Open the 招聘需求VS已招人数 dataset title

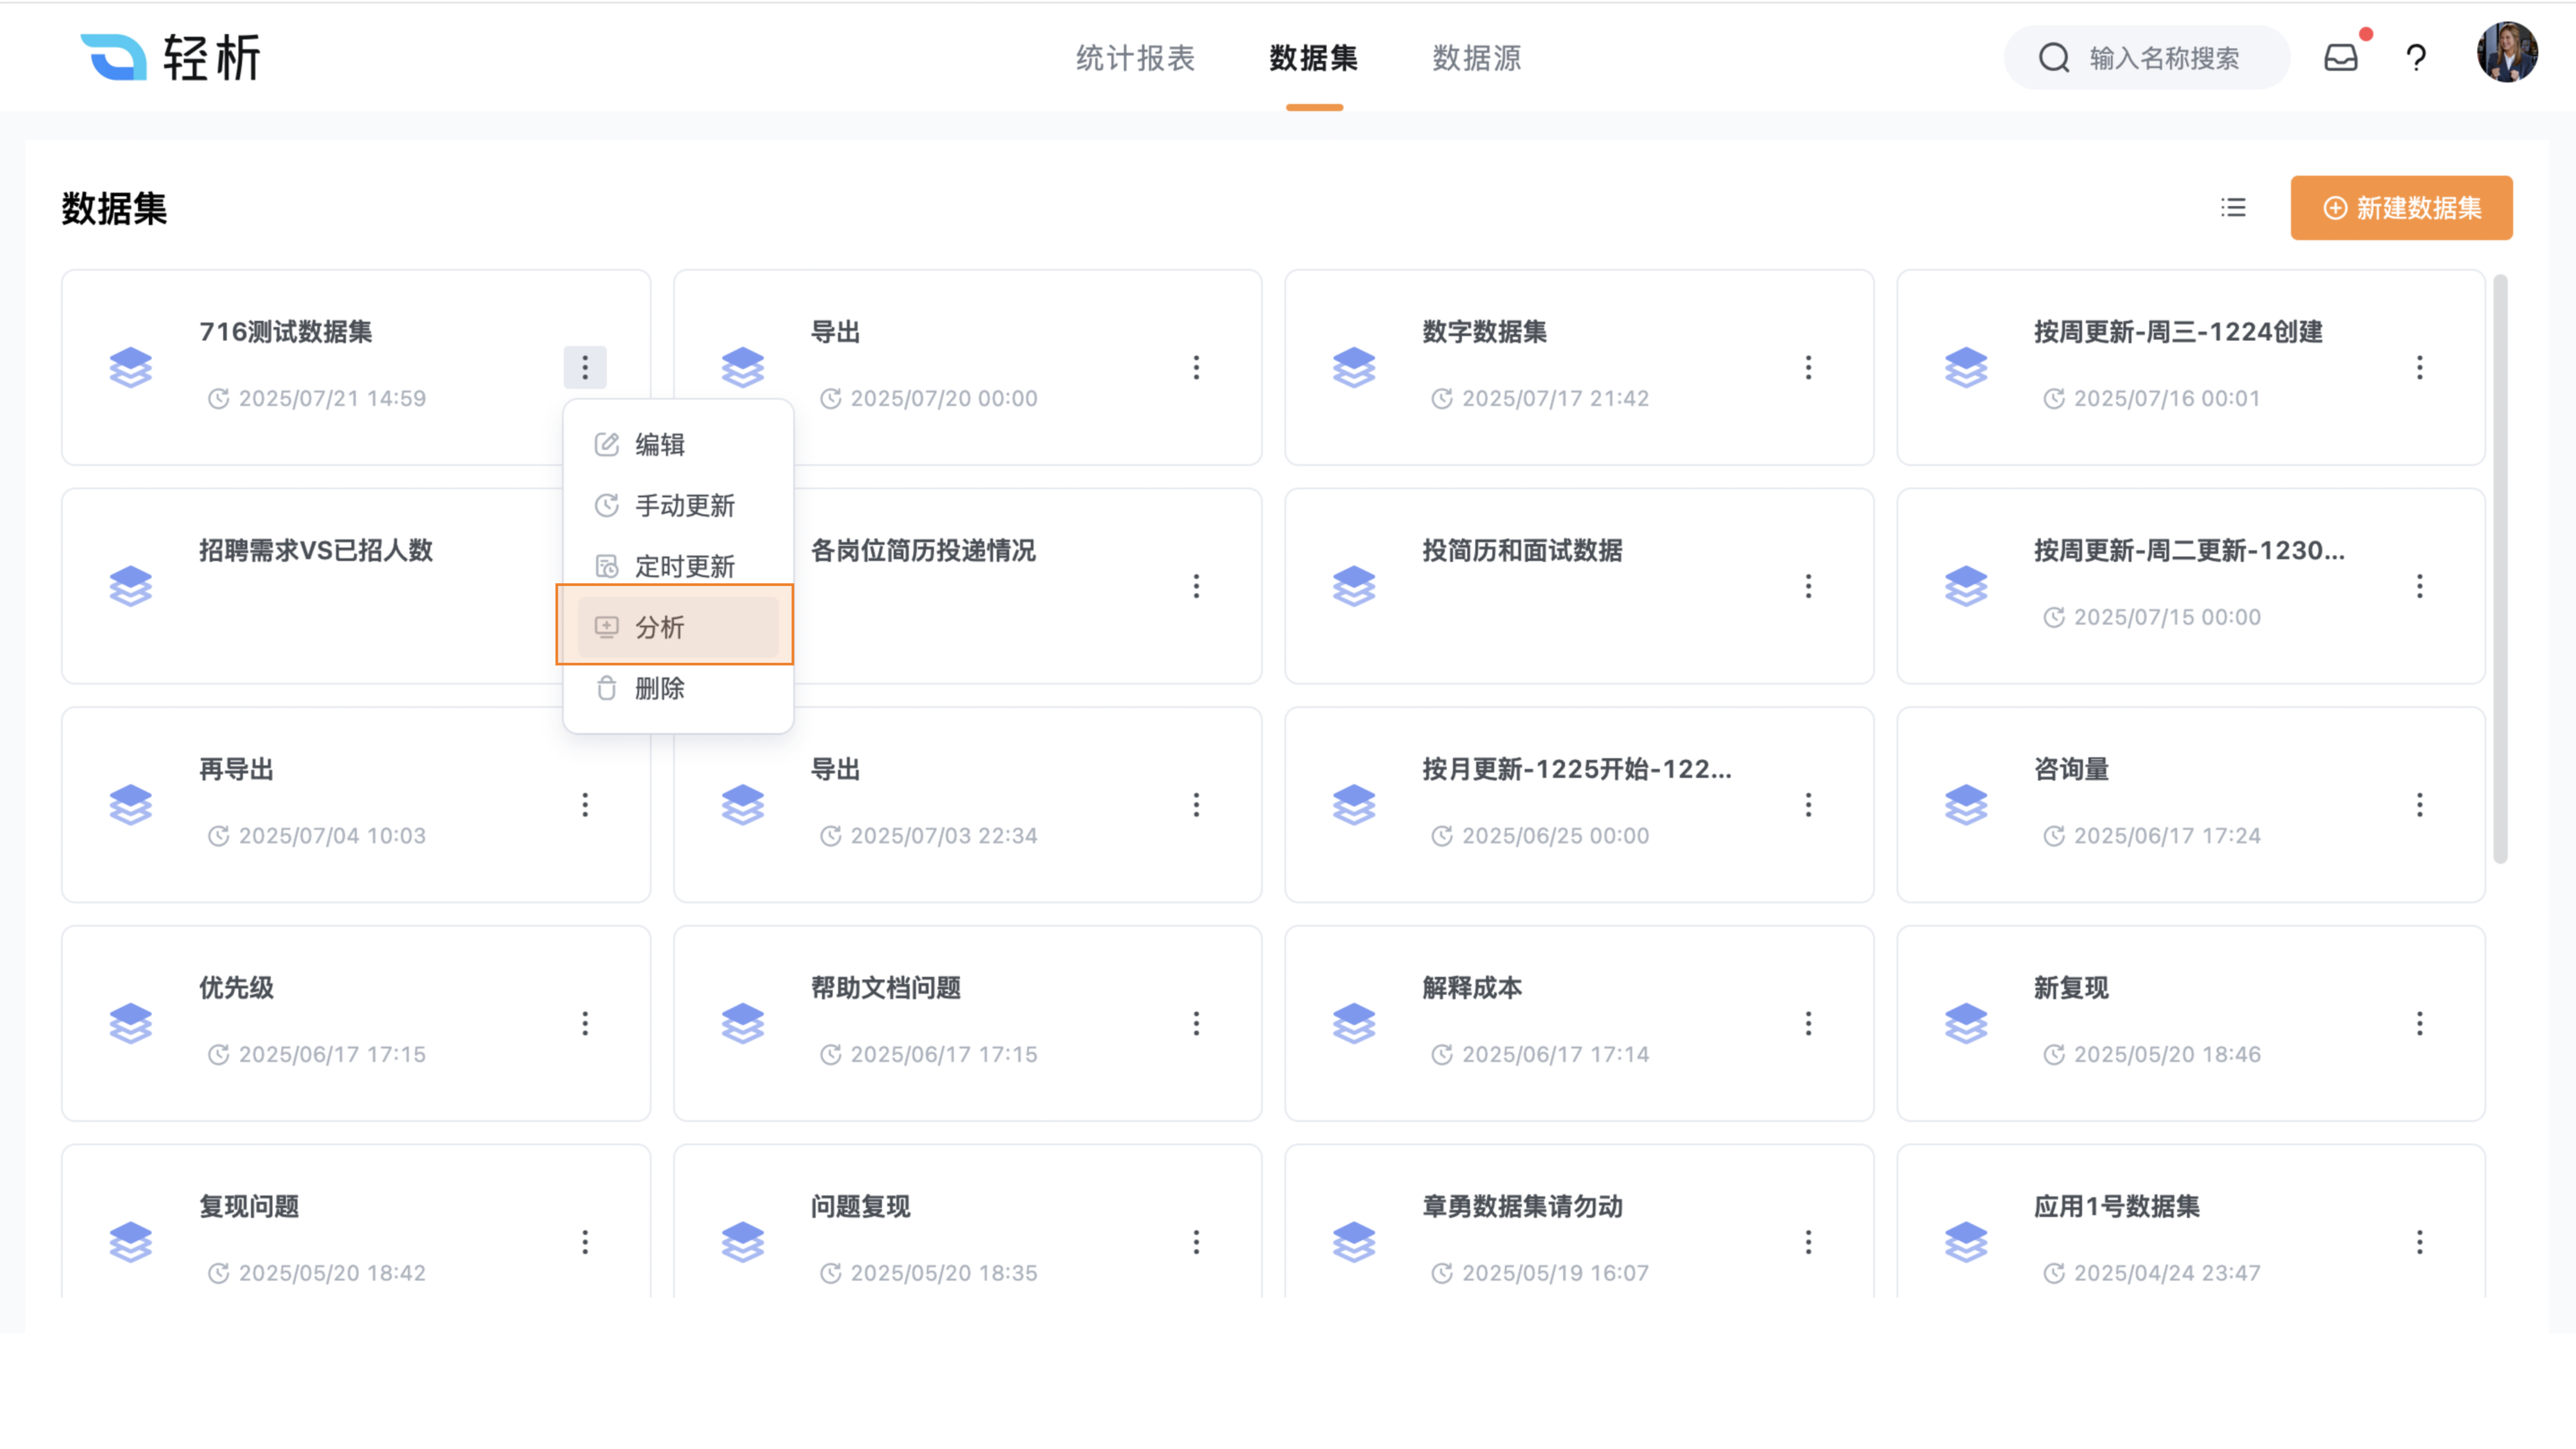pos(316,551)
